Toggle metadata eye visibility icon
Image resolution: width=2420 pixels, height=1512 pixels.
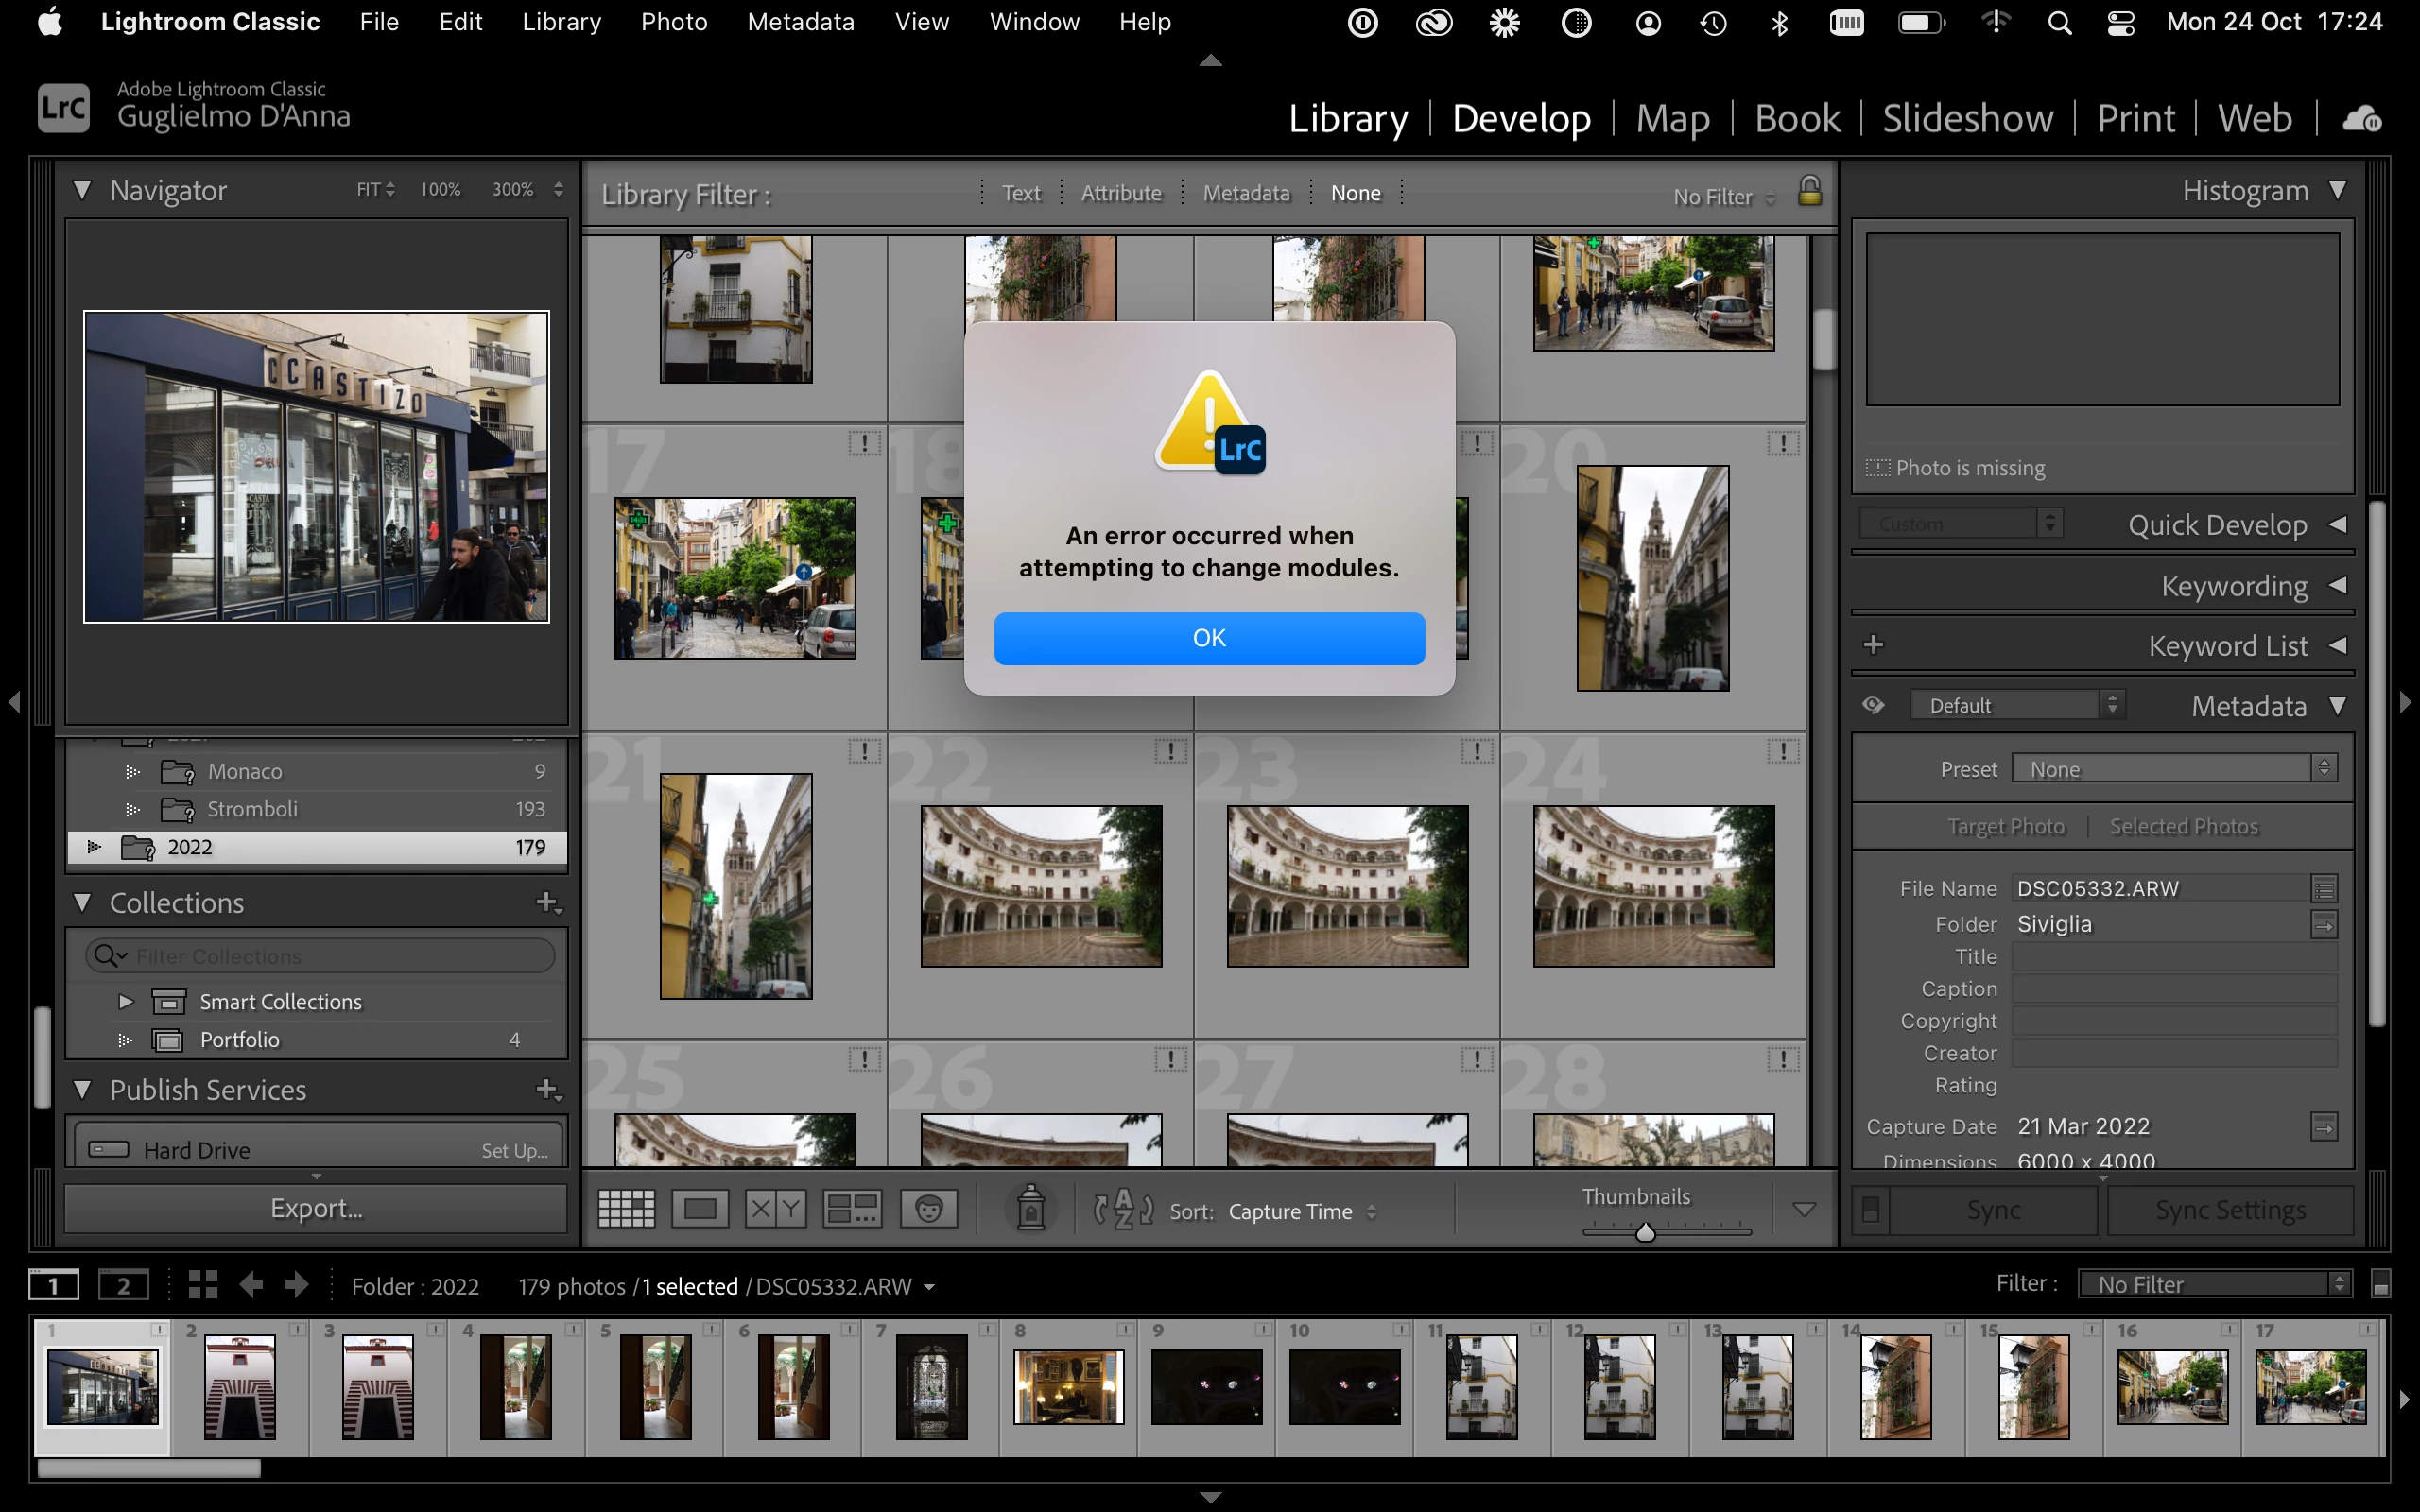1873,705
